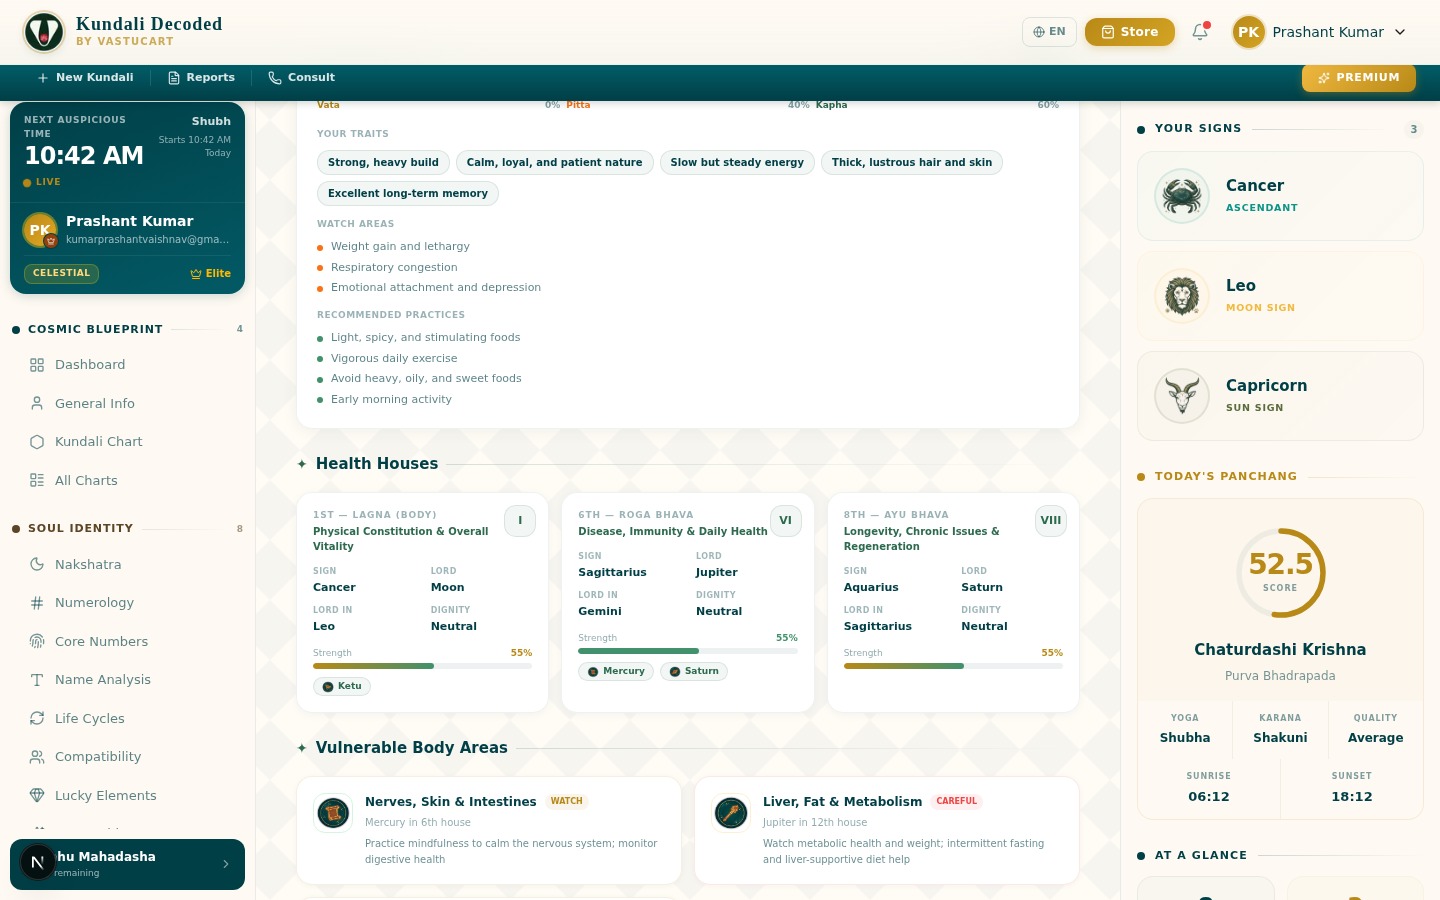Click the Leo lion moon sign icon
The width and height of the screenshot is (1440, 900).
[x=1182, y=296]
